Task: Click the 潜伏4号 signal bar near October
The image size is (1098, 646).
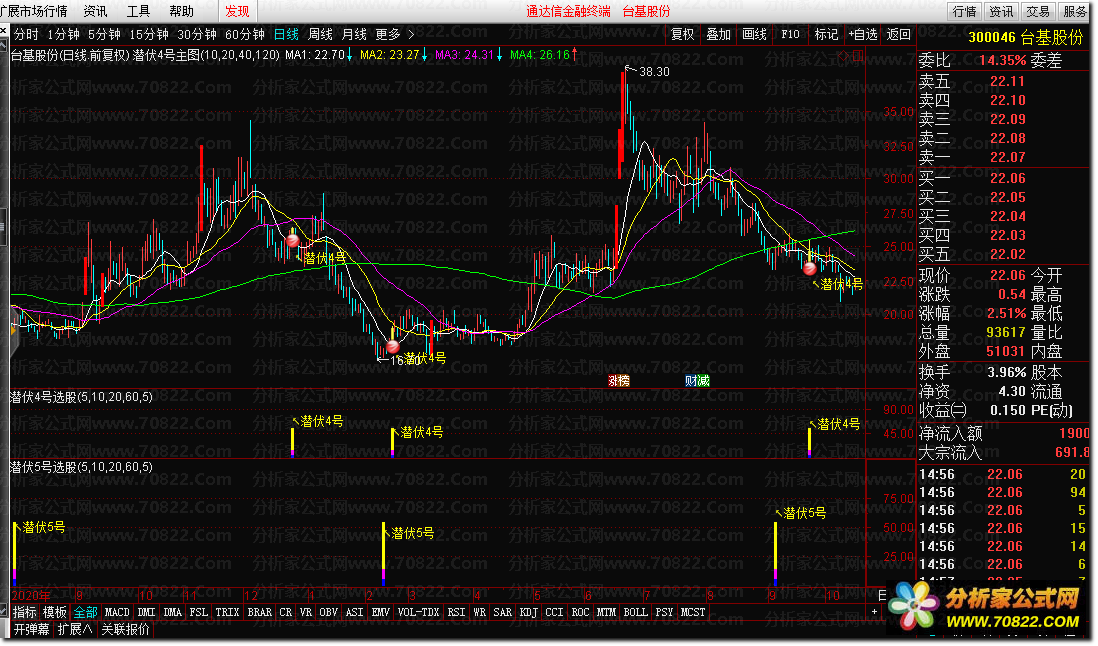Action: click(x=809, y=442)
